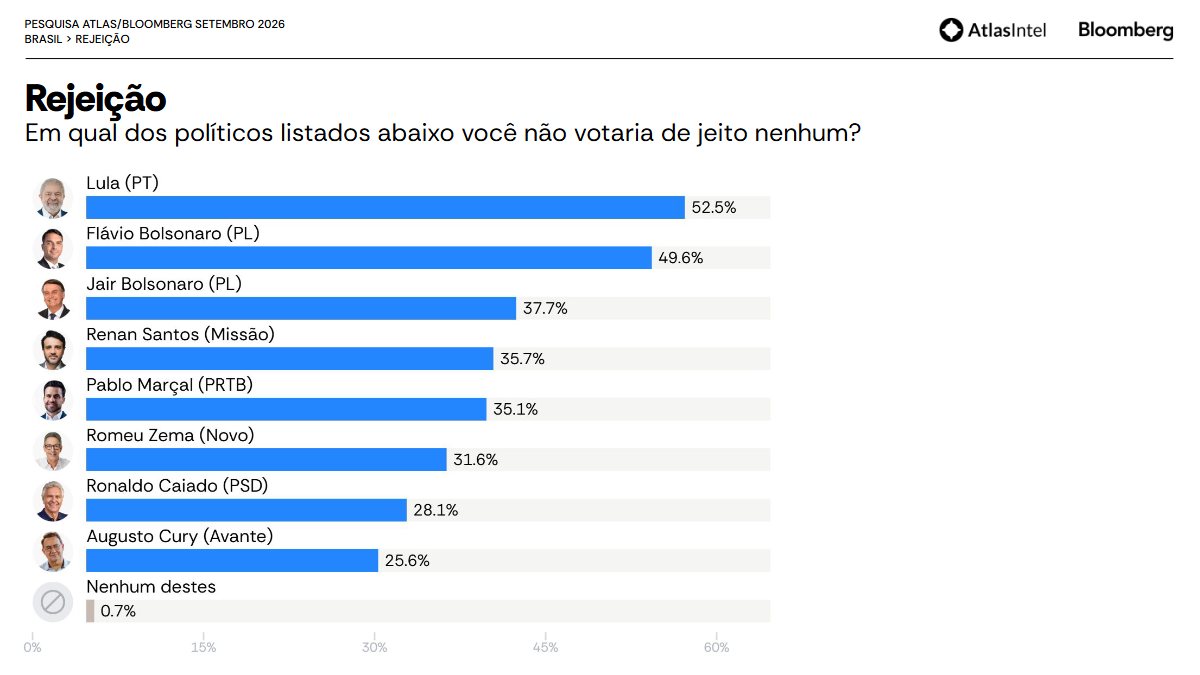Click the AtlasIntel logo icon
Screen dimensions: 1200x675
951,30
